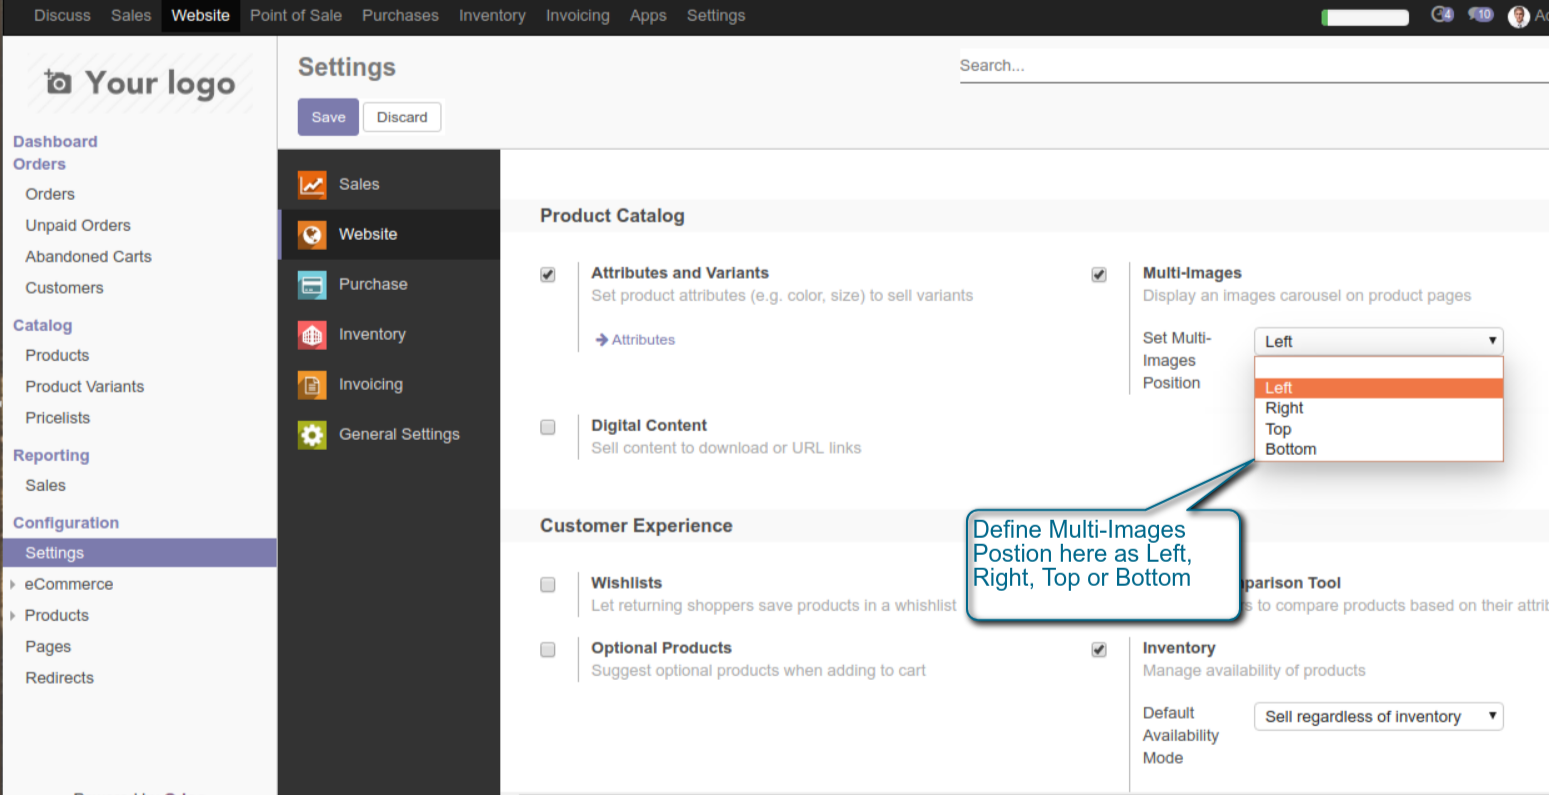Select the Invoicing settings tab

(389, 384)
